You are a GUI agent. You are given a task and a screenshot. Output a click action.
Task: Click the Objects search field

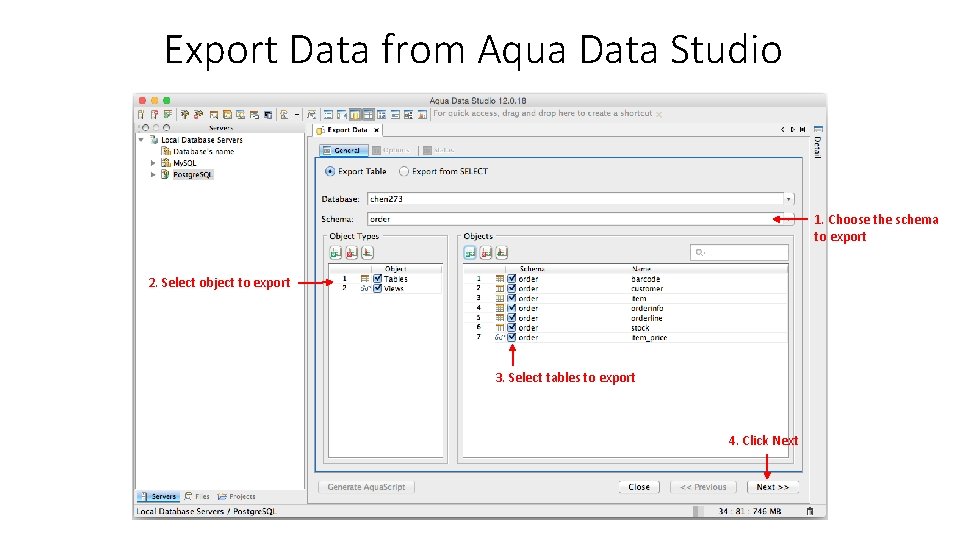pos(739,252)
